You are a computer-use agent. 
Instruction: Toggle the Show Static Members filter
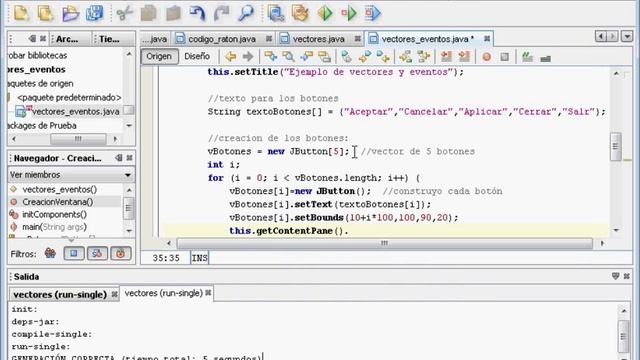[97, 253]
